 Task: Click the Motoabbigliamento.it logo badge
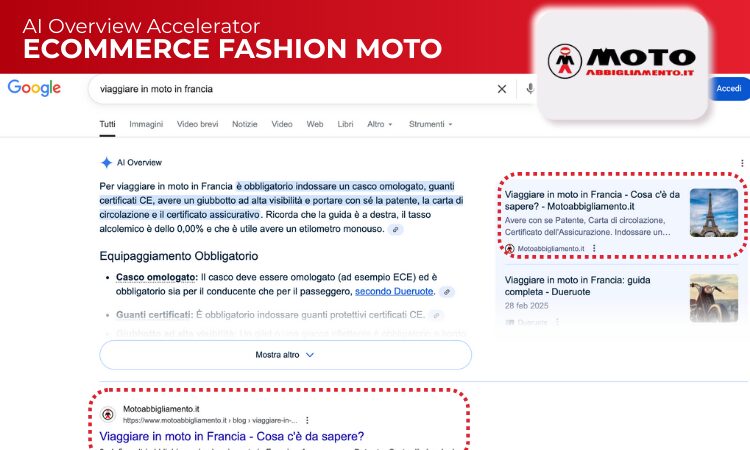(x=622, y=64)
